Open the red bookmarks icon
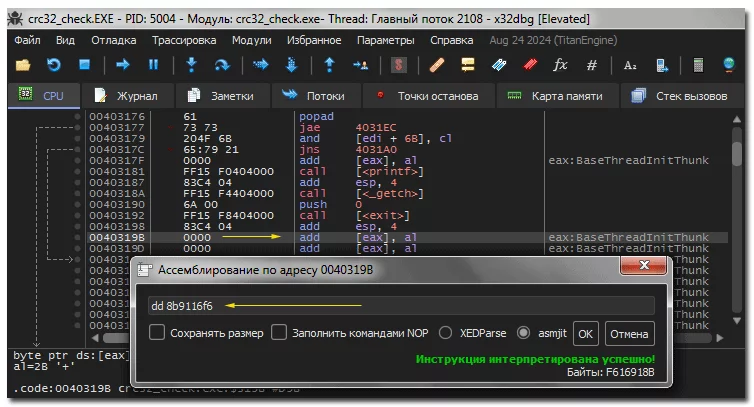 coord(530,64)
